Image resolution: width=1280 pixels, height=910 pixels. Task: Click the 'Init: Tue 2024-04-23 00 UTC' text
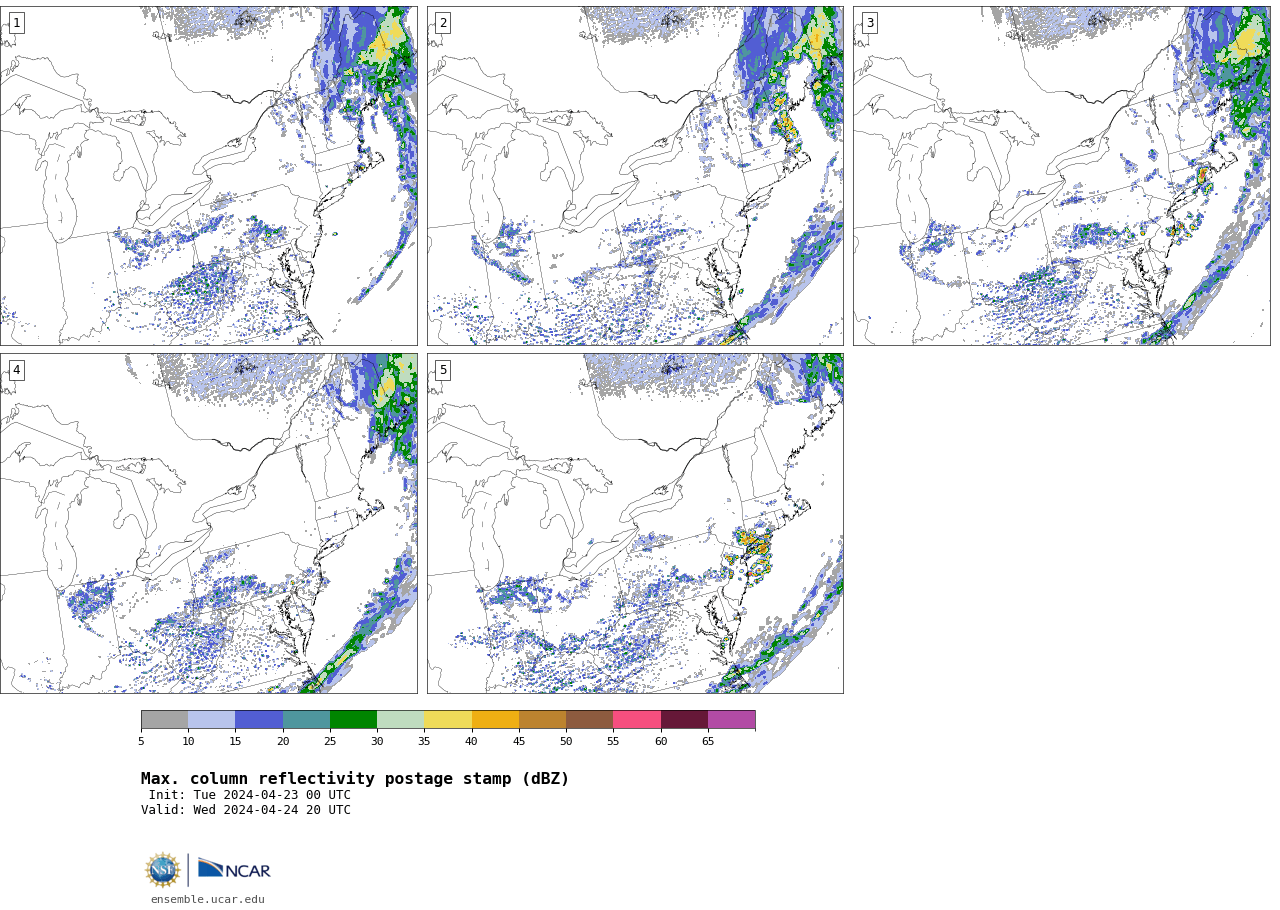pyautogui.click(x=250, y=795)
